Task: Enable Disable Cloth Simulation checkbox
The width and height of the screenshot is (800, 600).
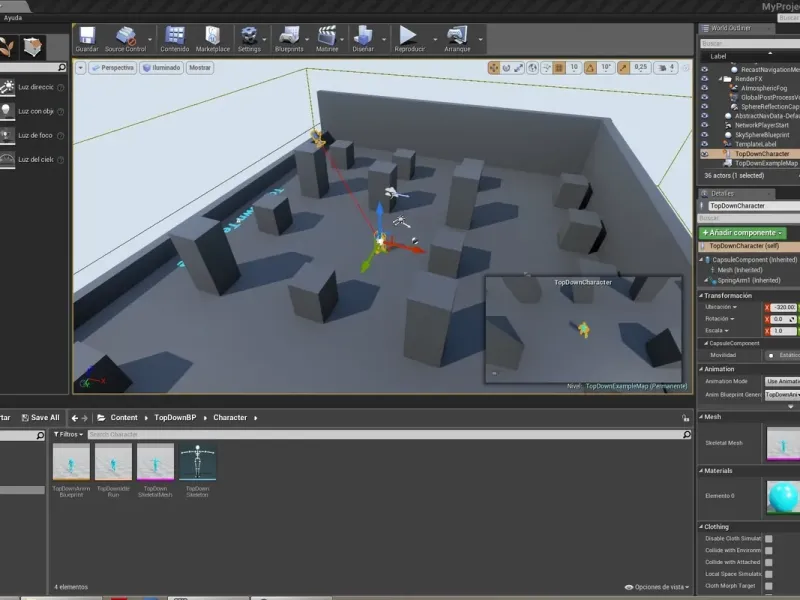Action: coord(768,539)
